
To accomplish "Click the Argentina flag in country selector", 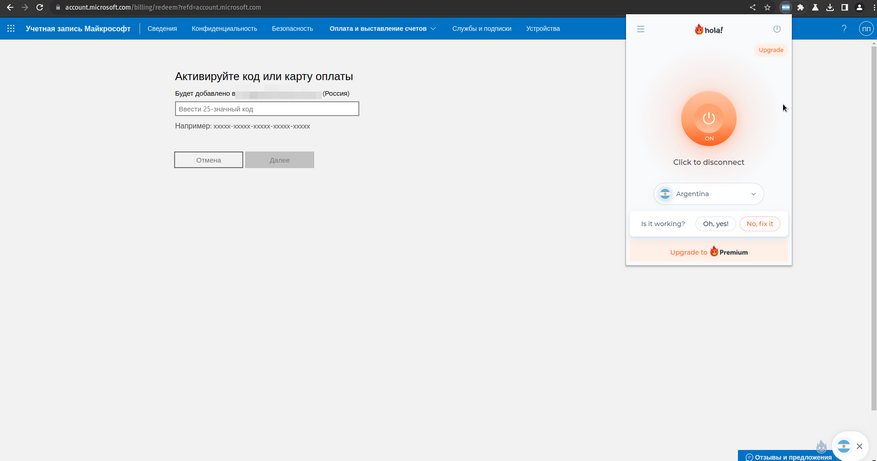I will pyautogui.click(x=665, y=194).
